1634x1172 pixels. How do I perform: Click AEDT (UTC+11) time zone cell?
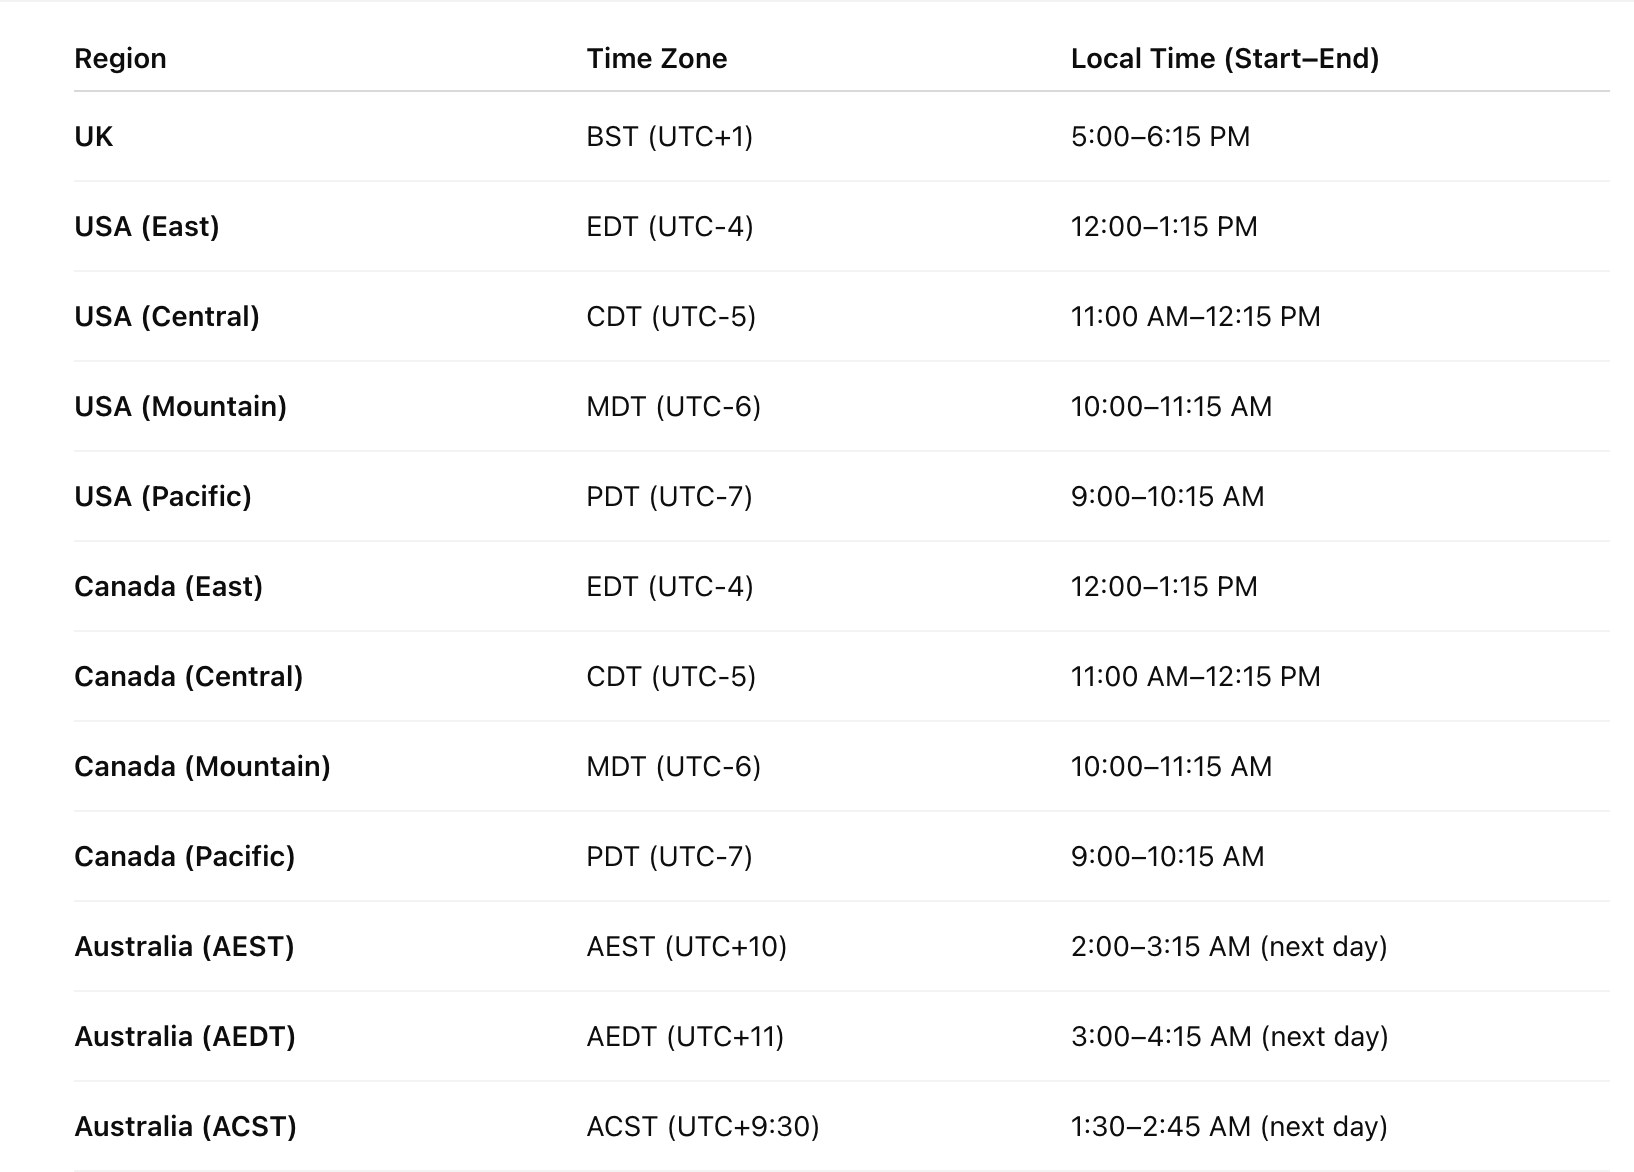coord(685,1036)
